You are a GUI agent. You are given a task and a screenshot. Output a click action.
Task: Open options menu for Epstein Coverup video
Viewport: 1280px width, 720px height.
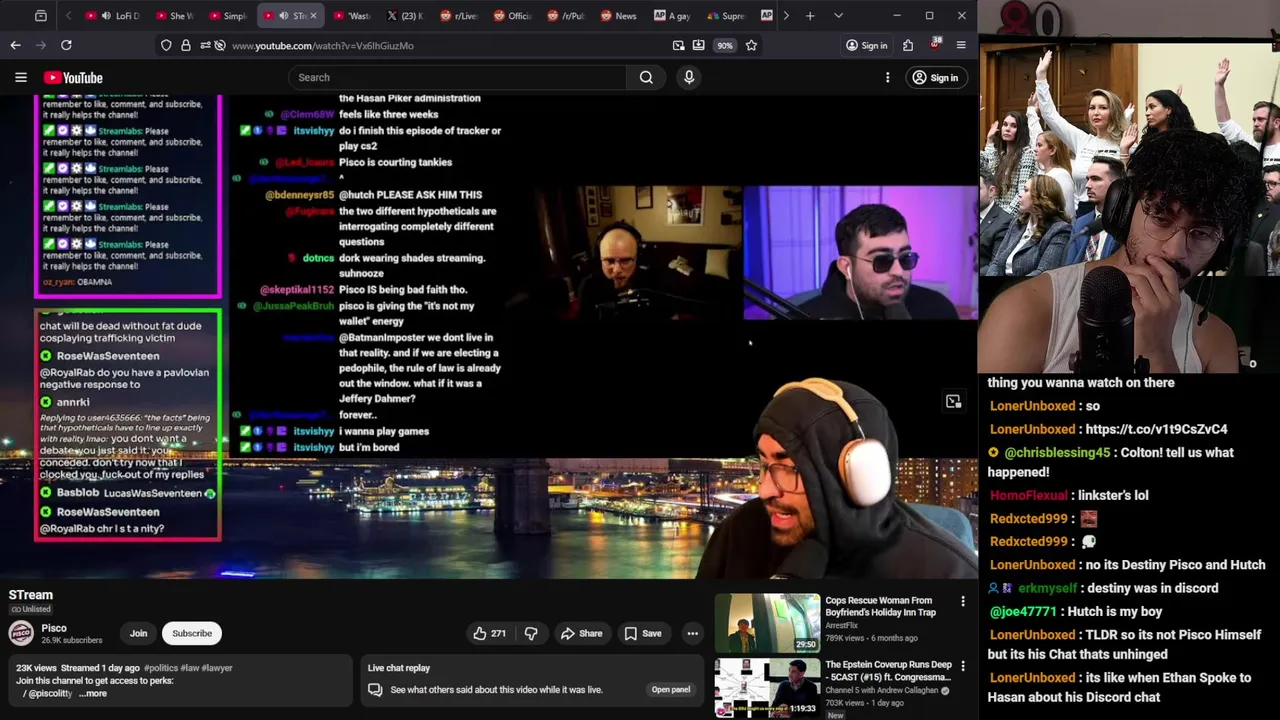[963, 666]
